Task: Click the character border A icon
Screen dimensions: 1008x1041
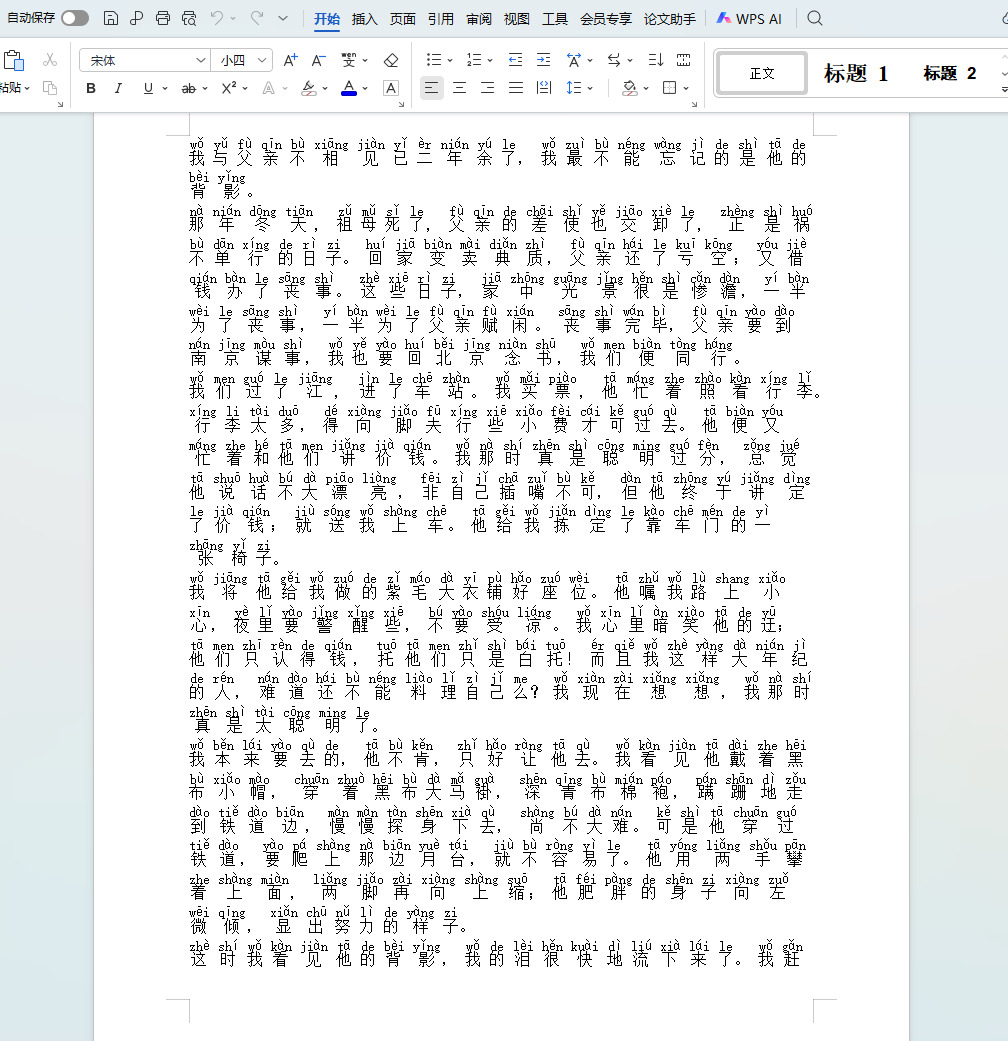Action: click(391, 88)
